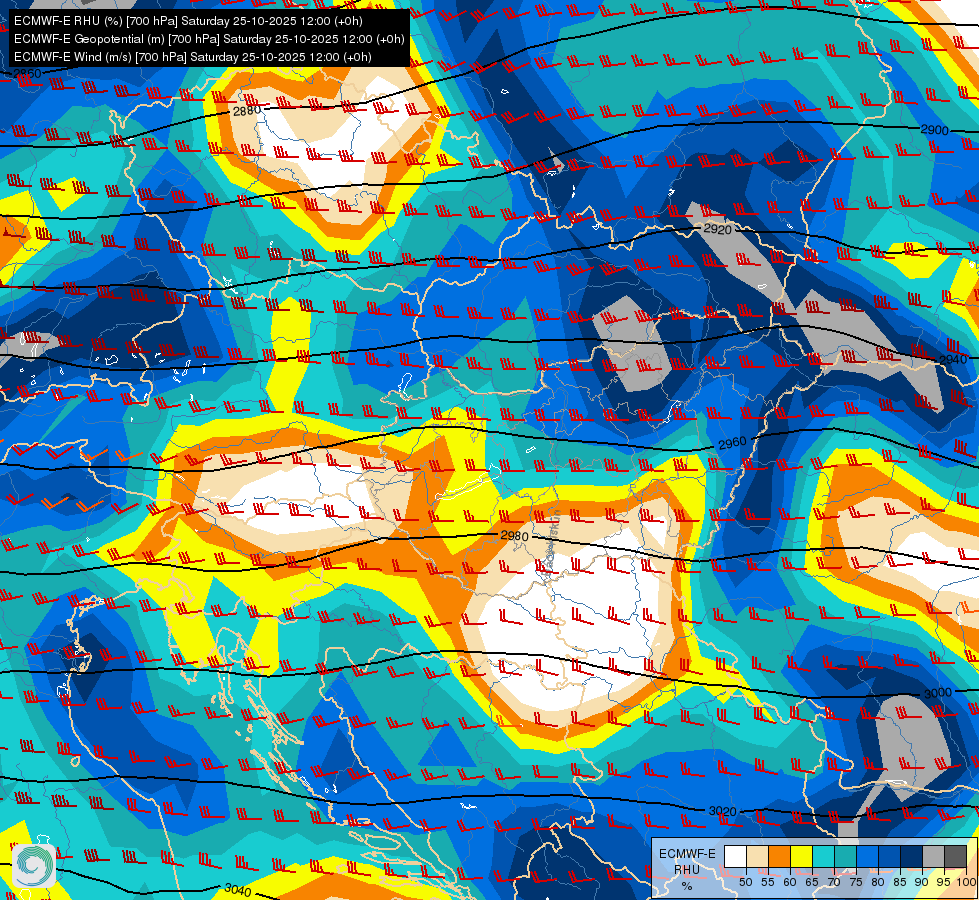Click the 2860 geopotential contour label
The image size is (979, 900).
pyautogui.click(x=27, y=74)
